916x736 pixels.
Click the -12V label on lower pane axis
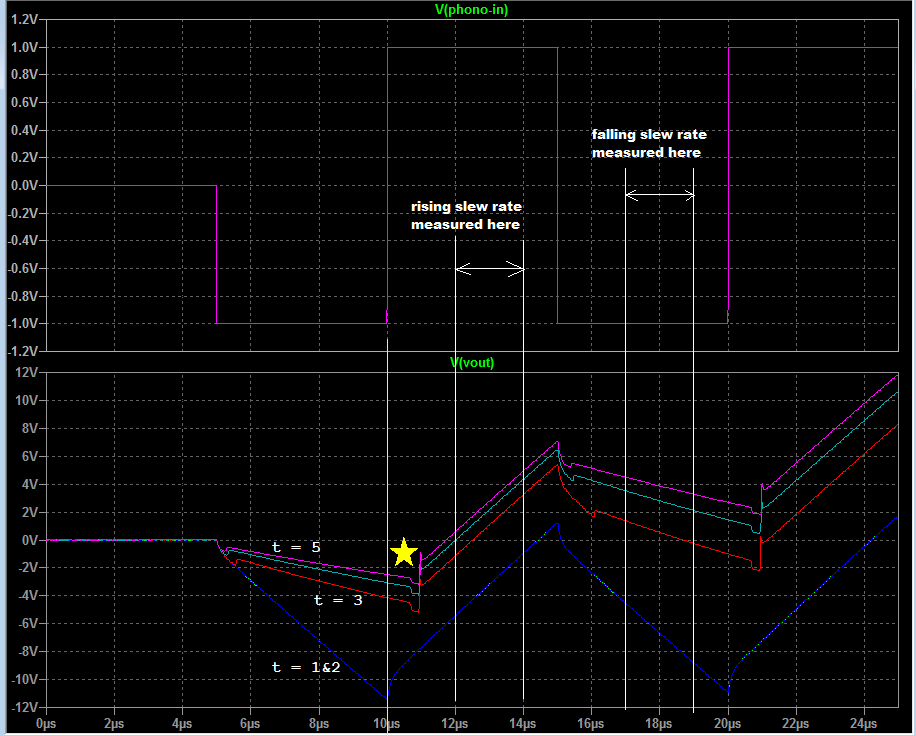click(x=26, y=707)
